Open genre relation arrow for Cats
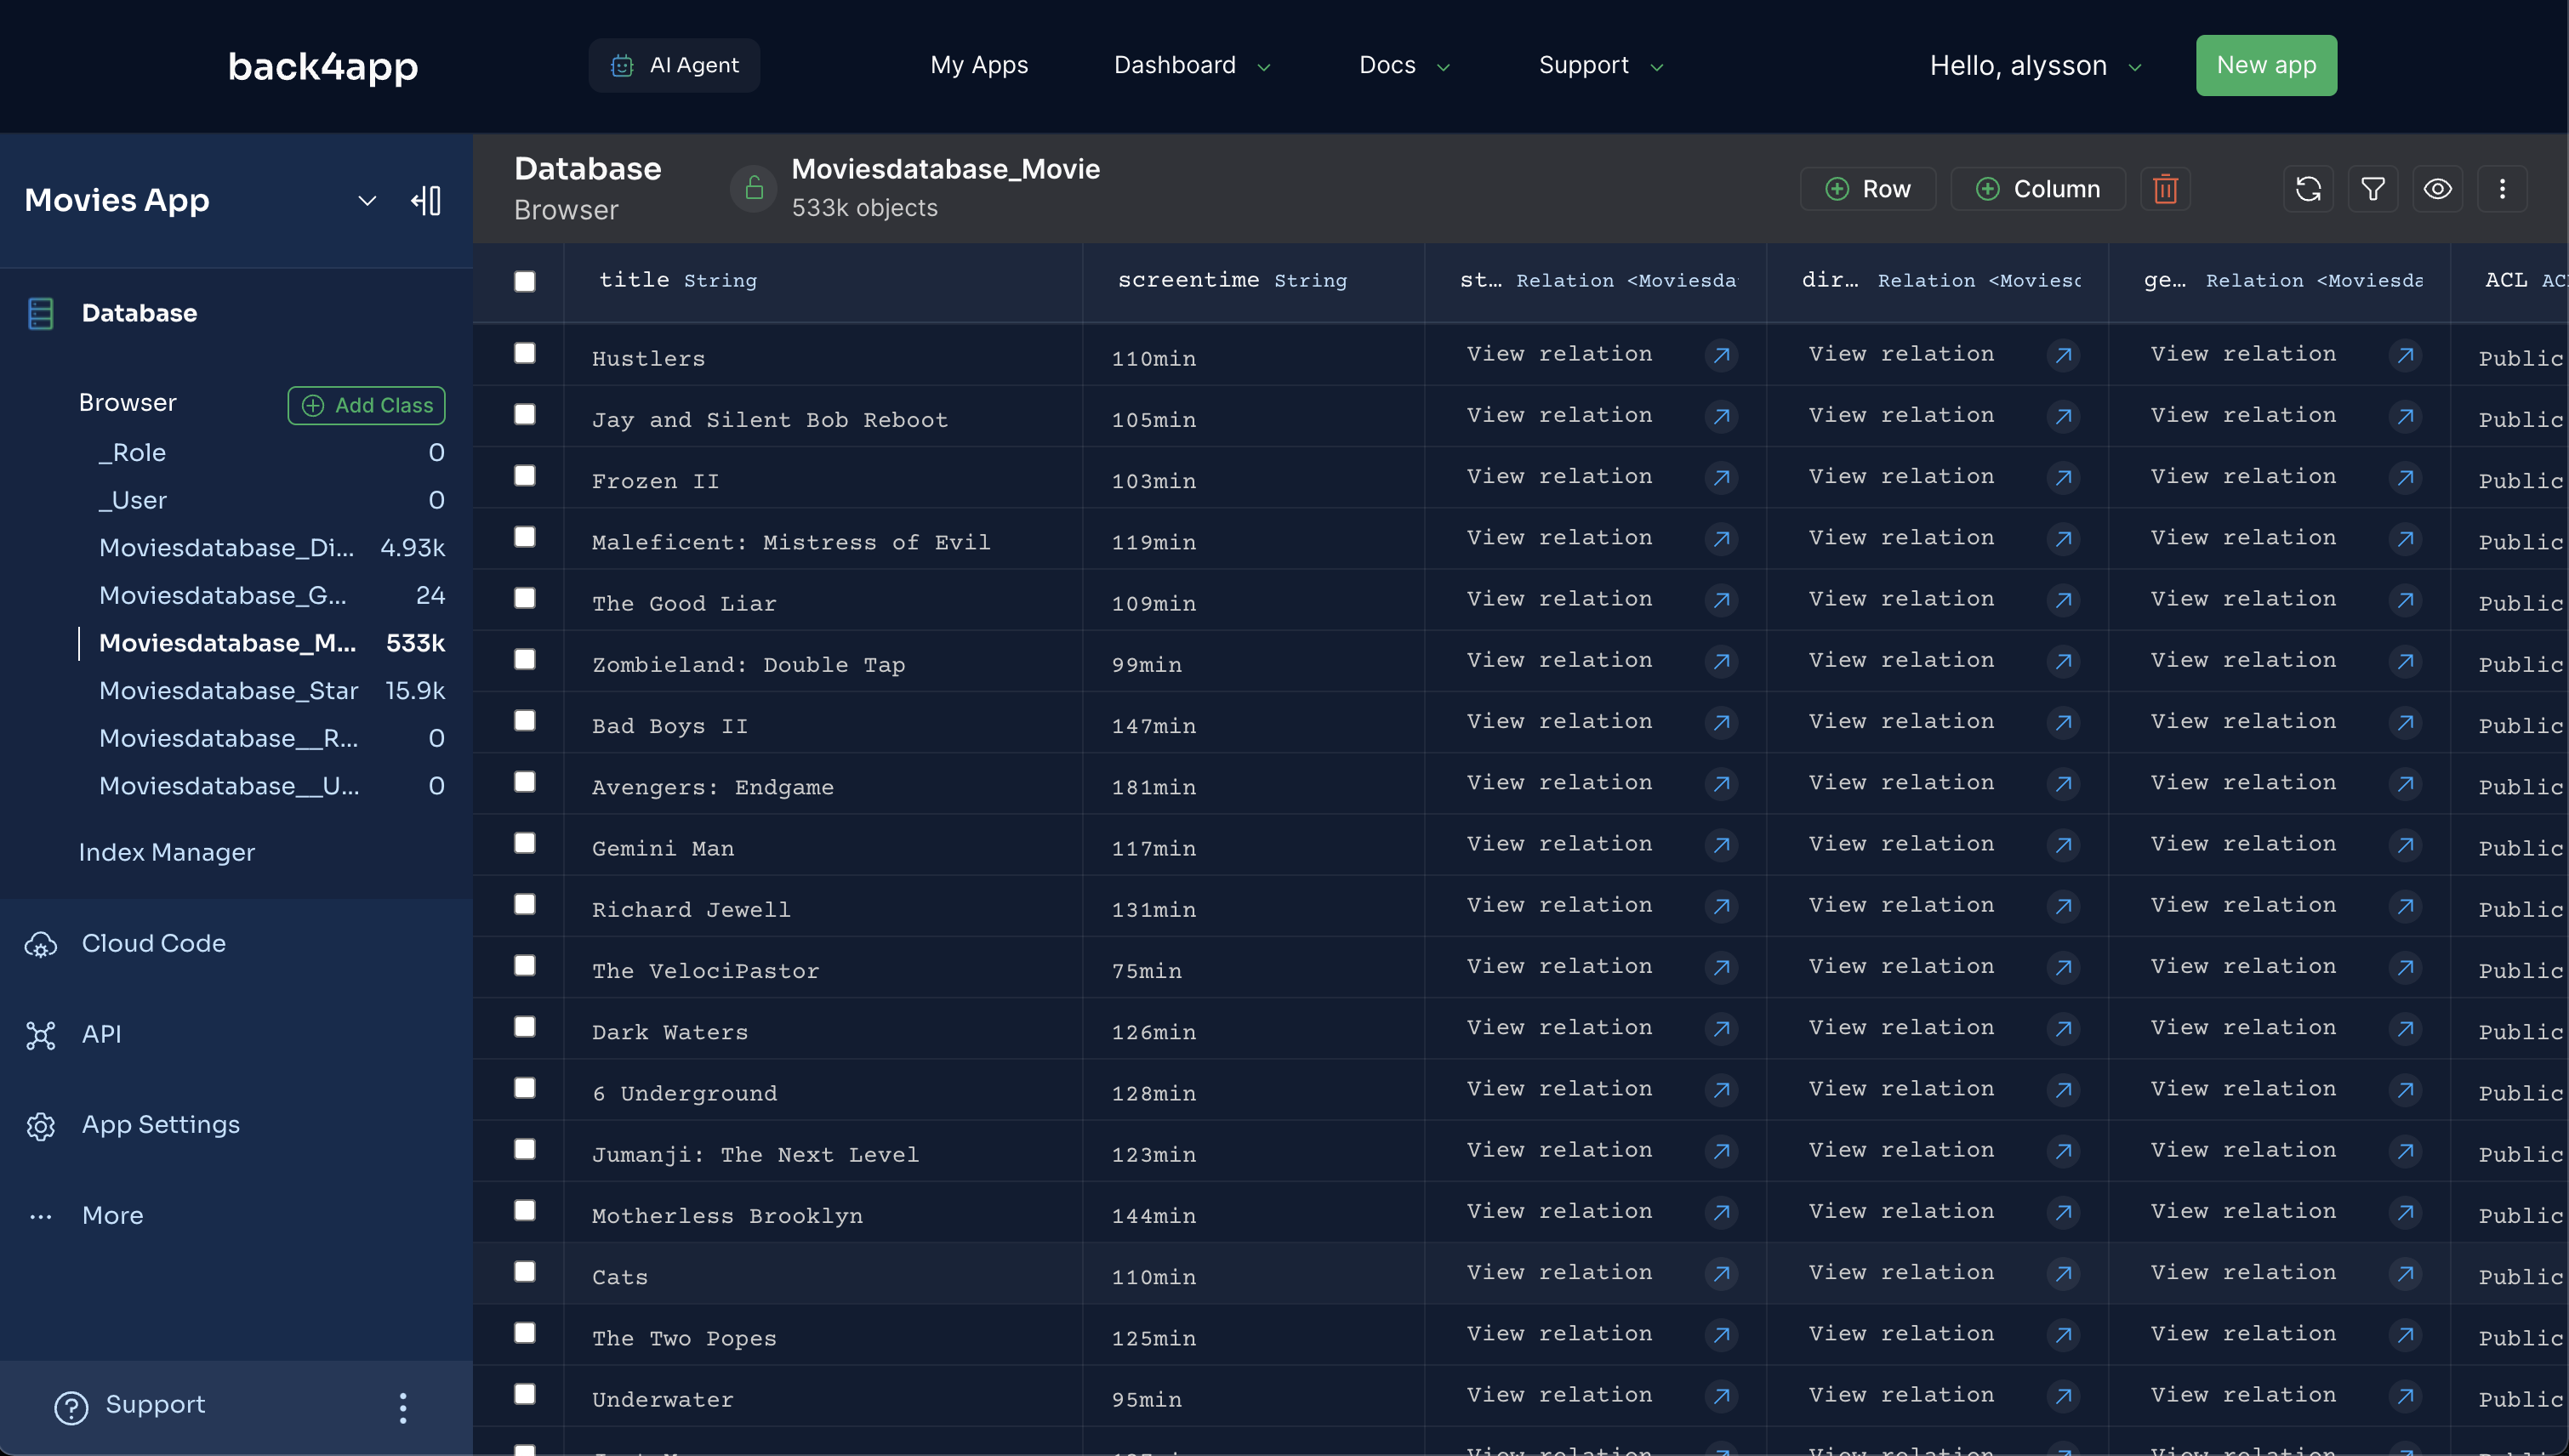Image resolution: width=2569 pixels, height=1456 pixels. pos(2405,1274)
